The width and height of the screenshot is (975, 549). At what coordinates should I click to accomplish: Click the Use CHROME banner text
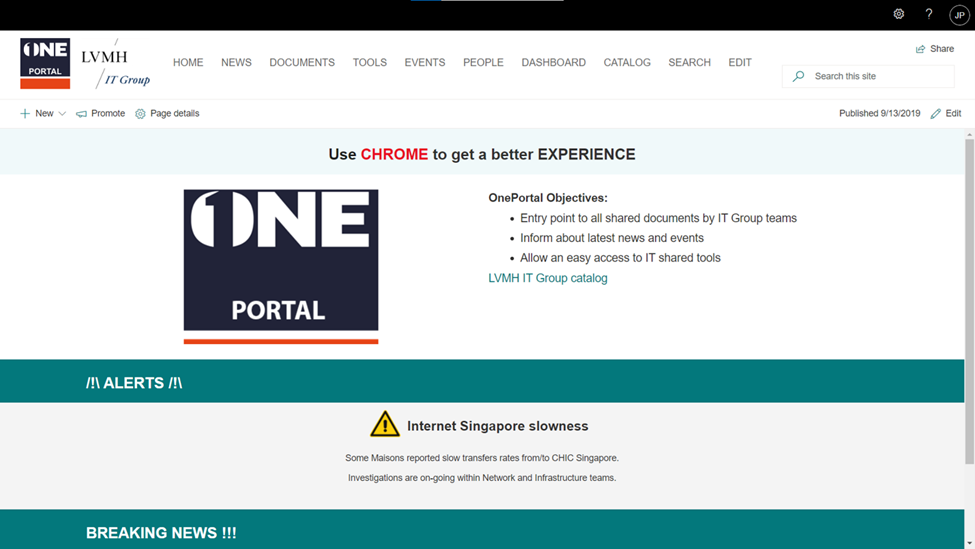click(482, 154)
